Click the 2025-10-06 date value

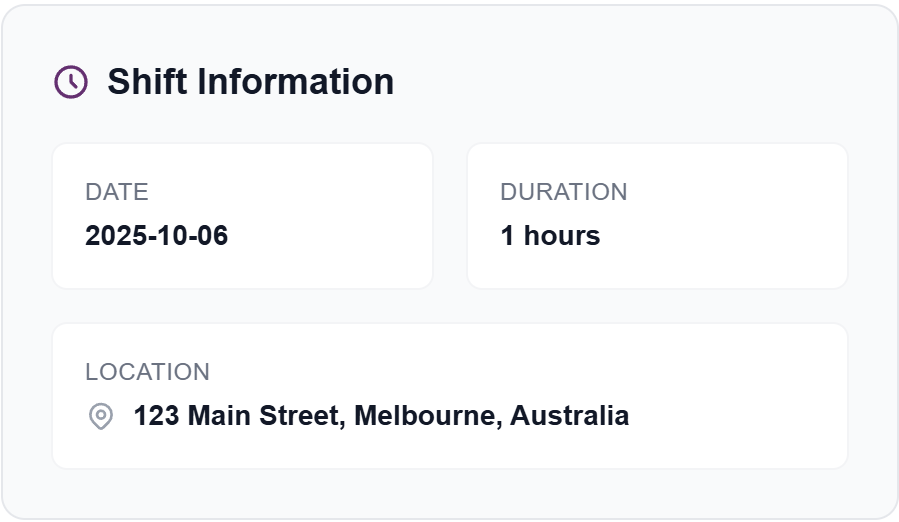coord(157,236)
